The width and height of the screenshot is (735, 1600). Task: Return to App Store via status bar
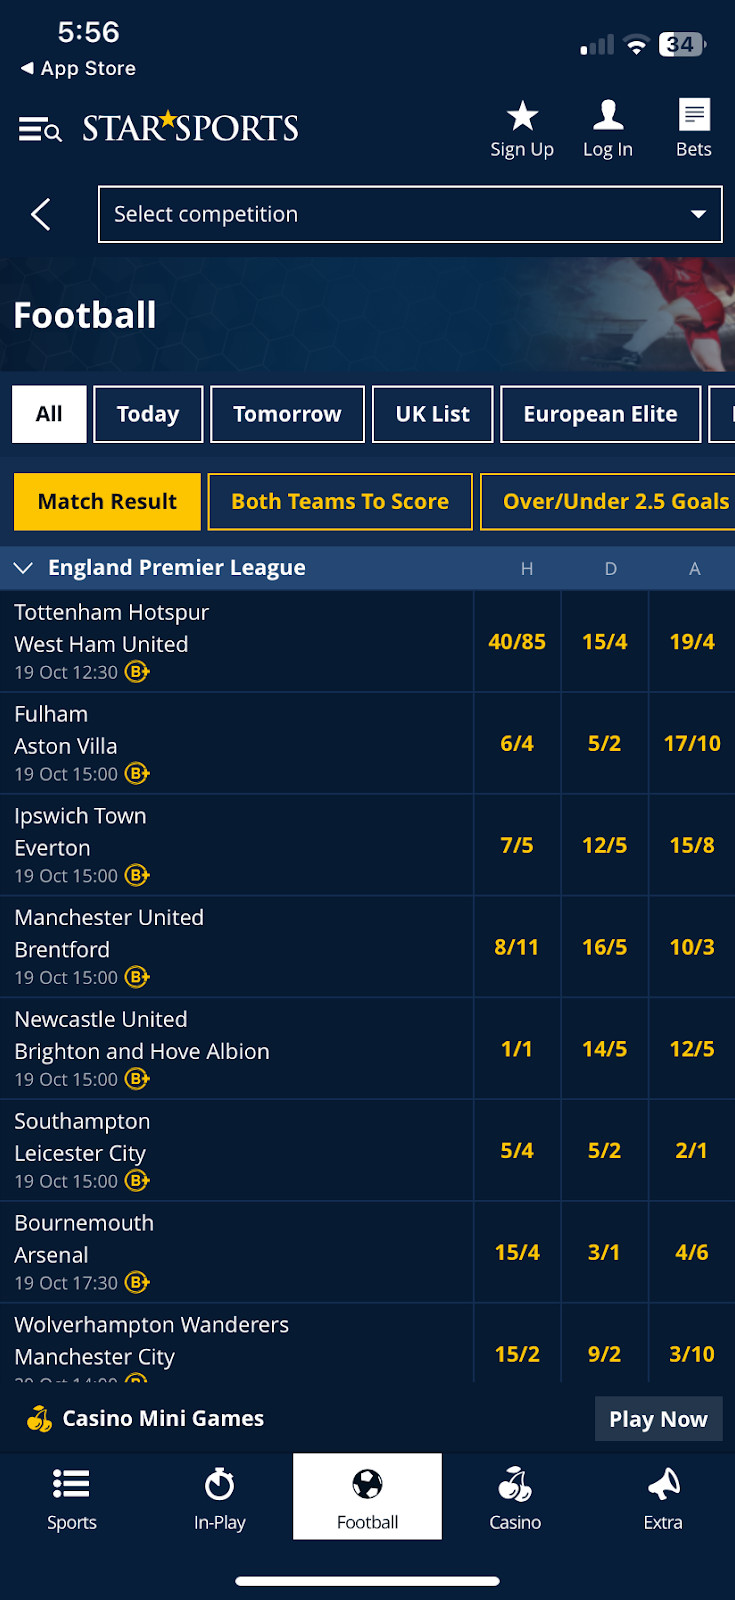point(78,68)
